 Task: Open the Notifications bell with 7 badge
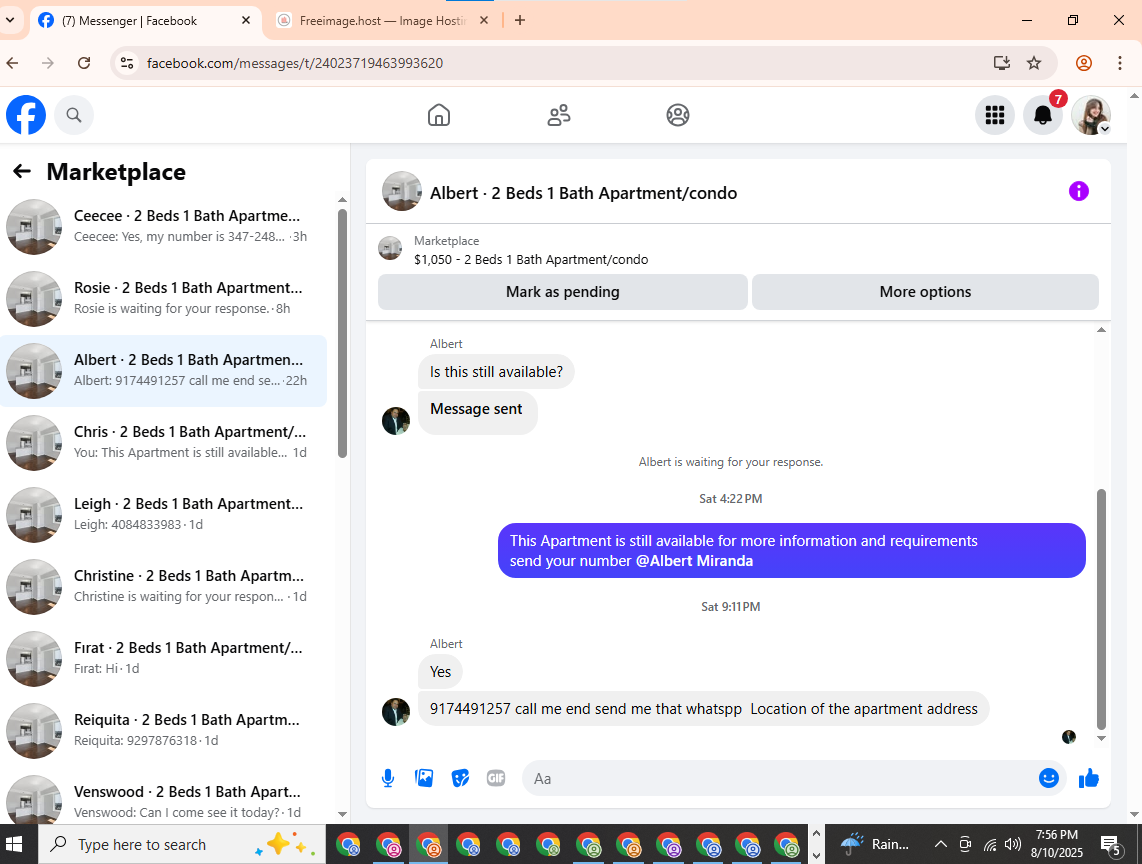pyautogui.click(x=1043, y=115)
